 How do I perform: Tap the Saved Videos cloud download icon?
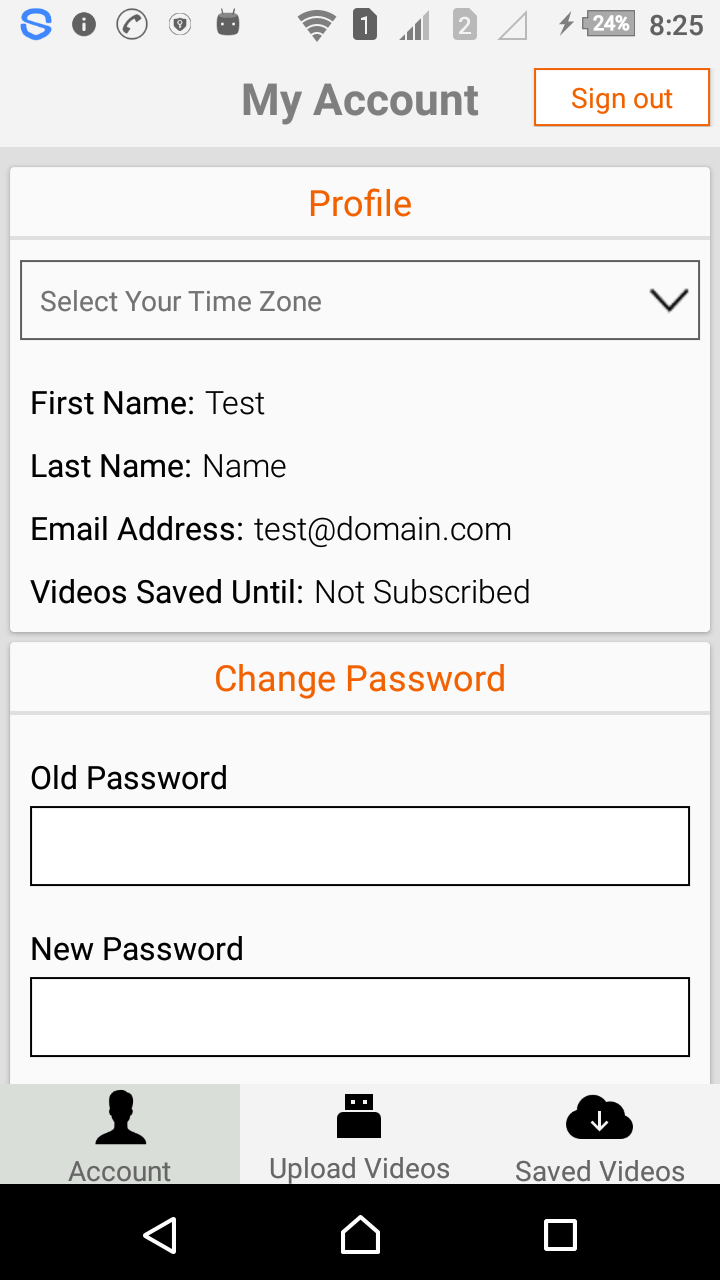coord(599,1117)
